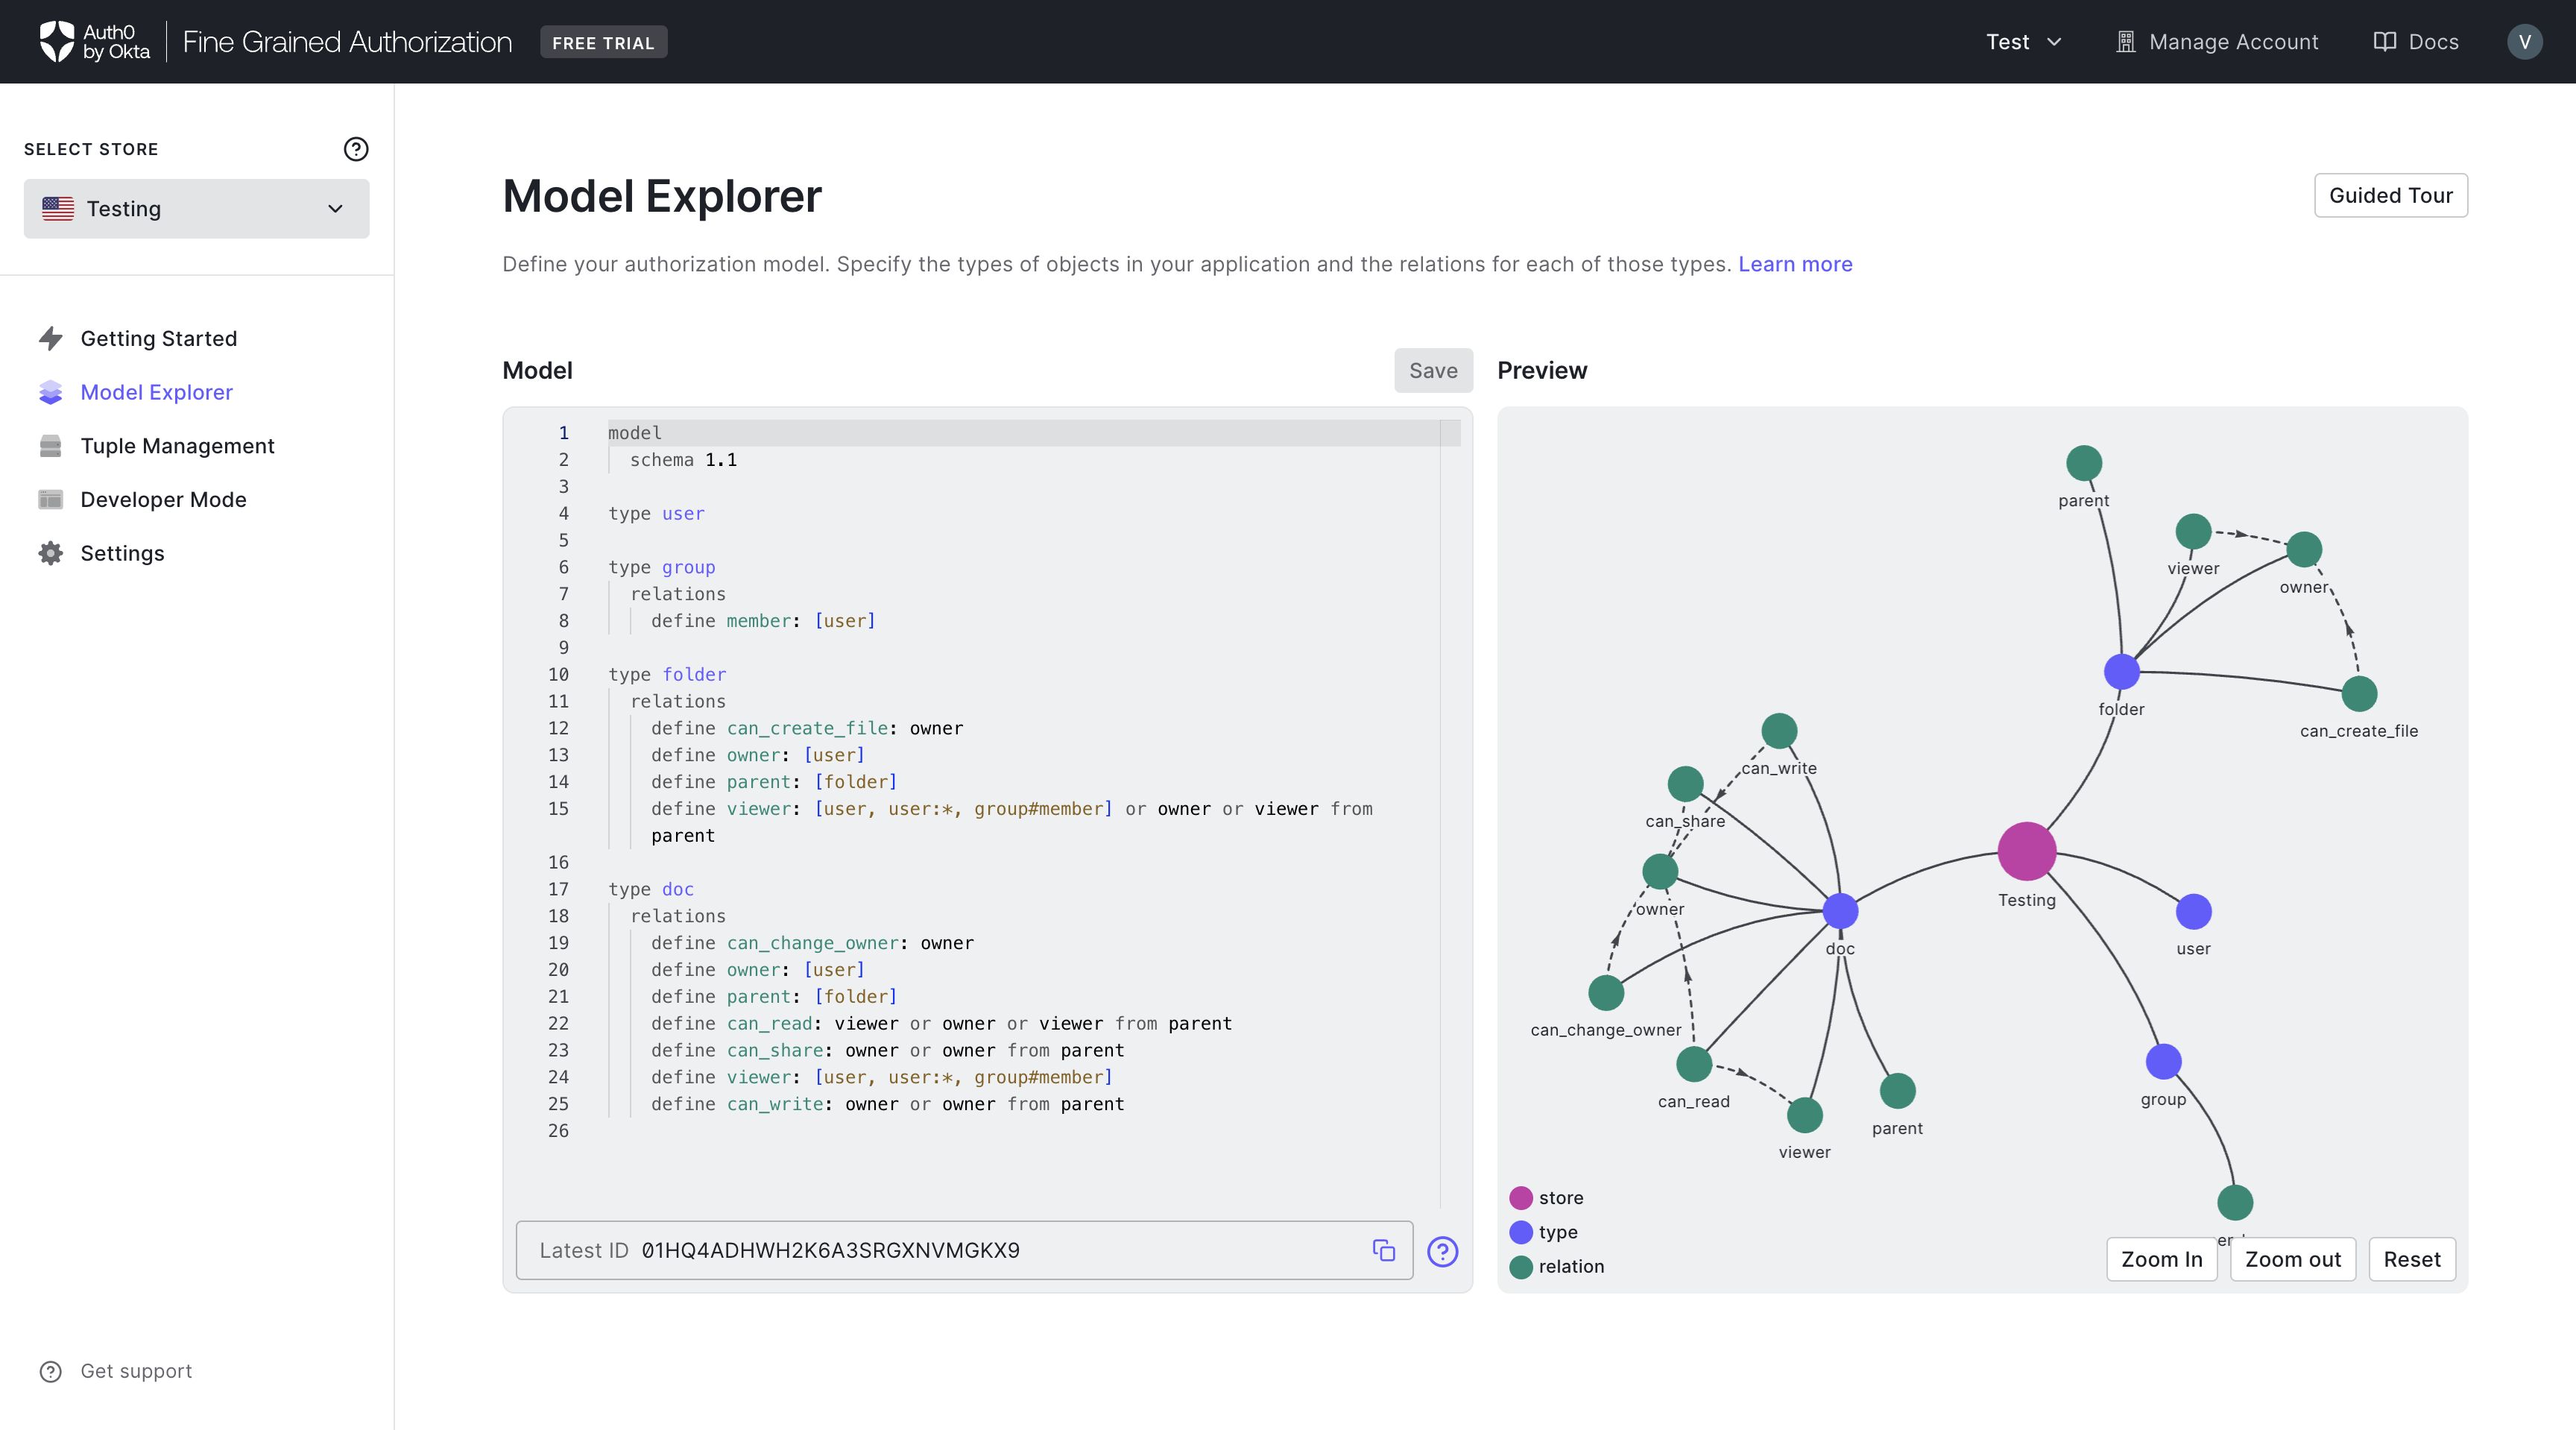Start the Guided Tour
This screenshot has width=2576, height=1430.
(x=2390, y=195)
